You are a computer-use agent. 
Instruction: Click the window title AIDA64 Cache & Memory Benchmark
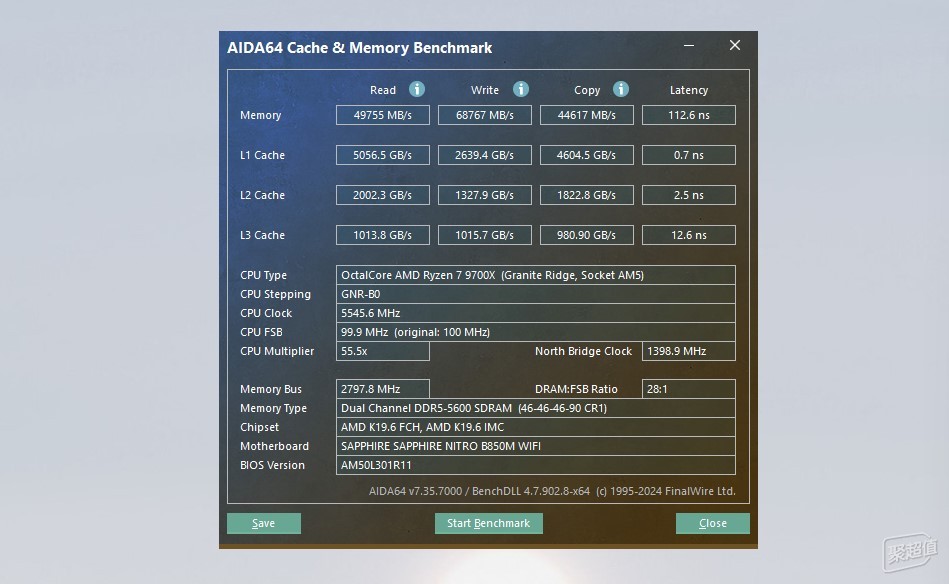point(360,48)
